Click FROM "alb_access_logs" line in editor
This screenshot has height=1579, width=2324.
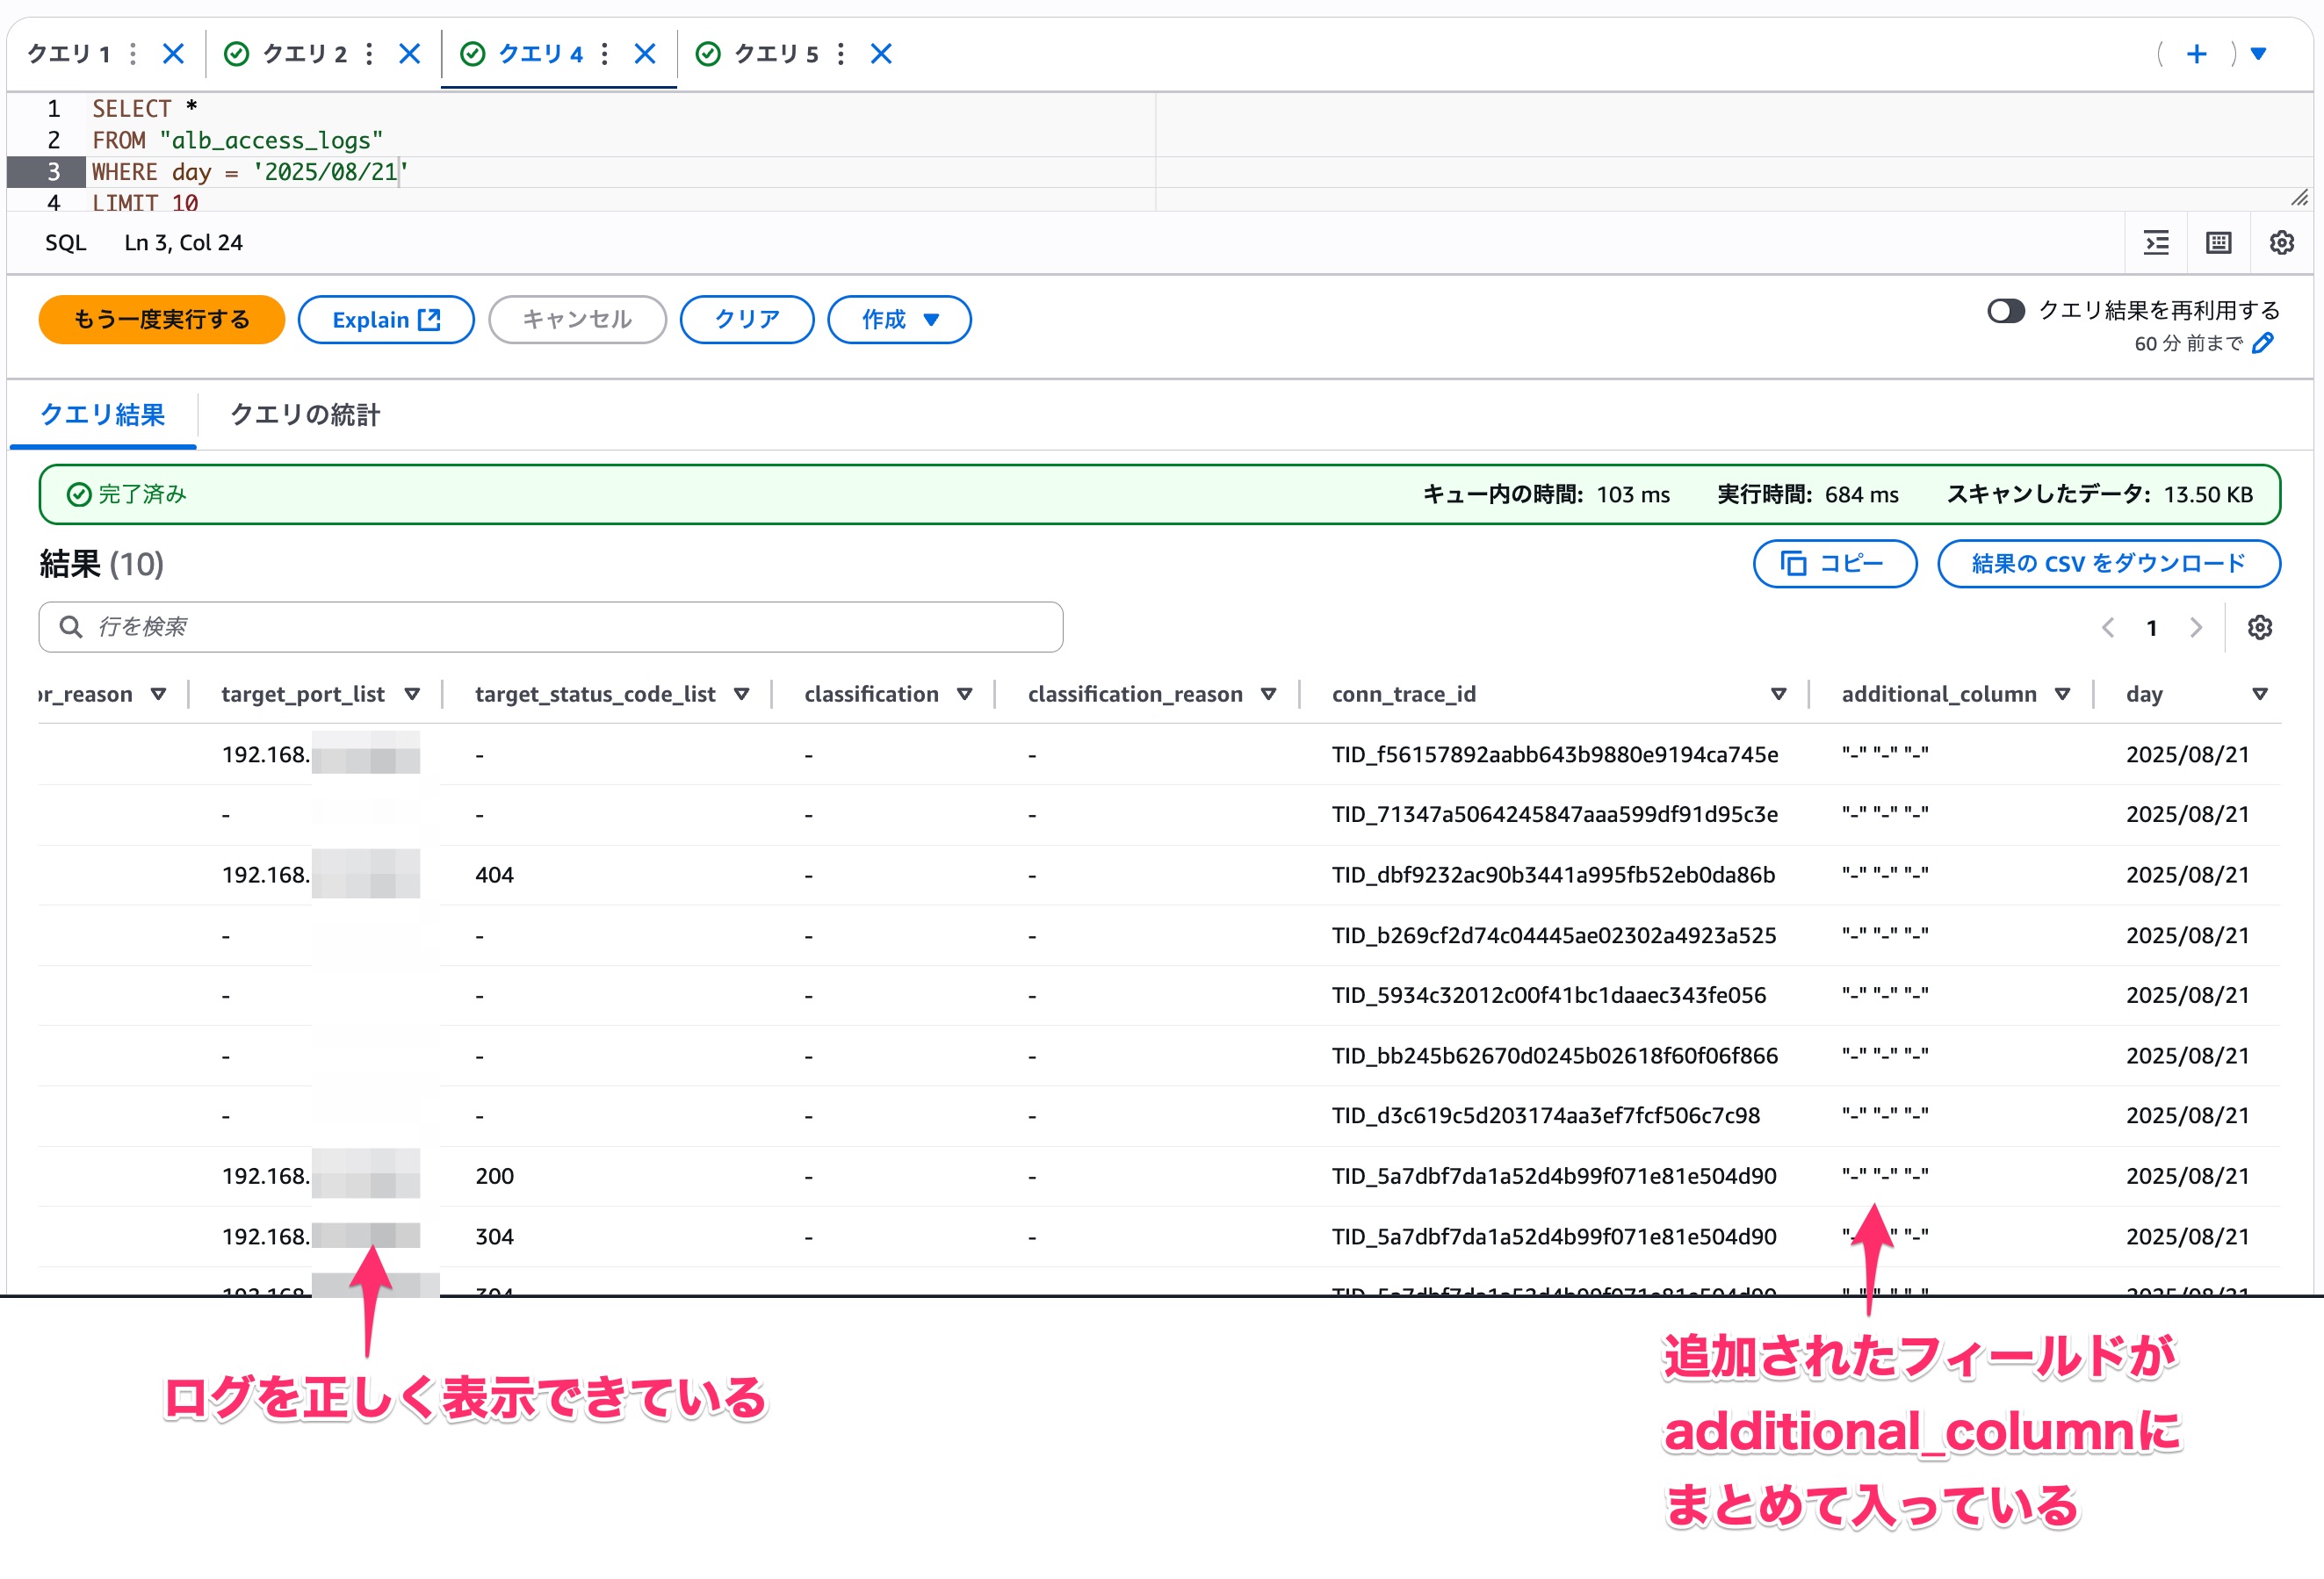click(x=238, y=140)
